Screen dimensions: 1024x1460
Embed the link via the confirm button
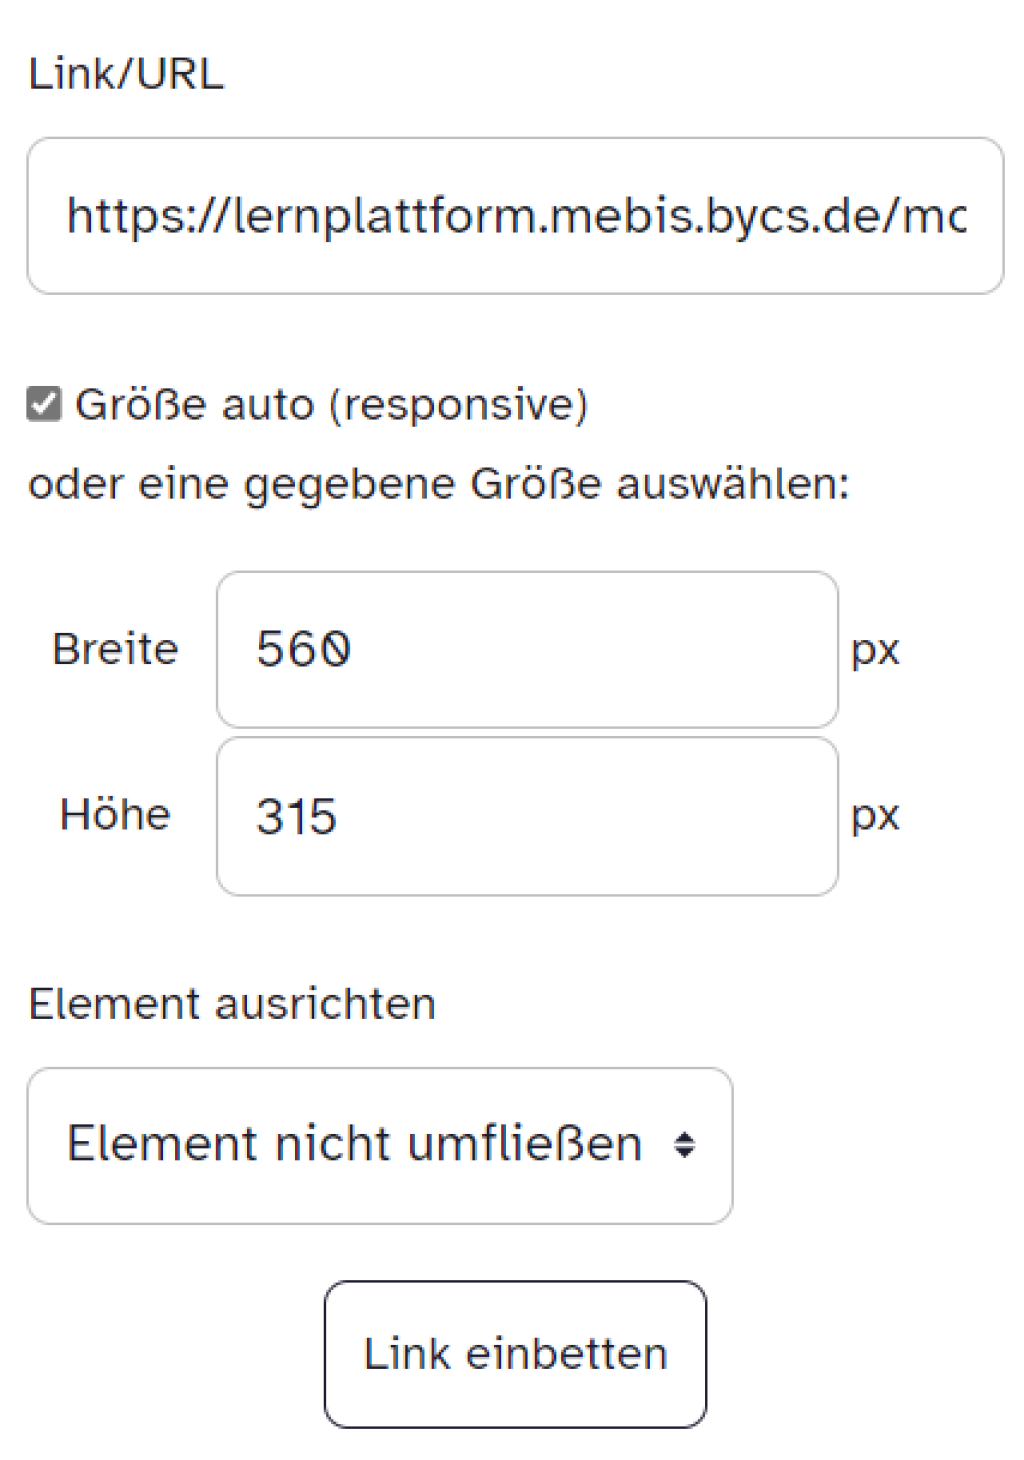click(515, 1352)
